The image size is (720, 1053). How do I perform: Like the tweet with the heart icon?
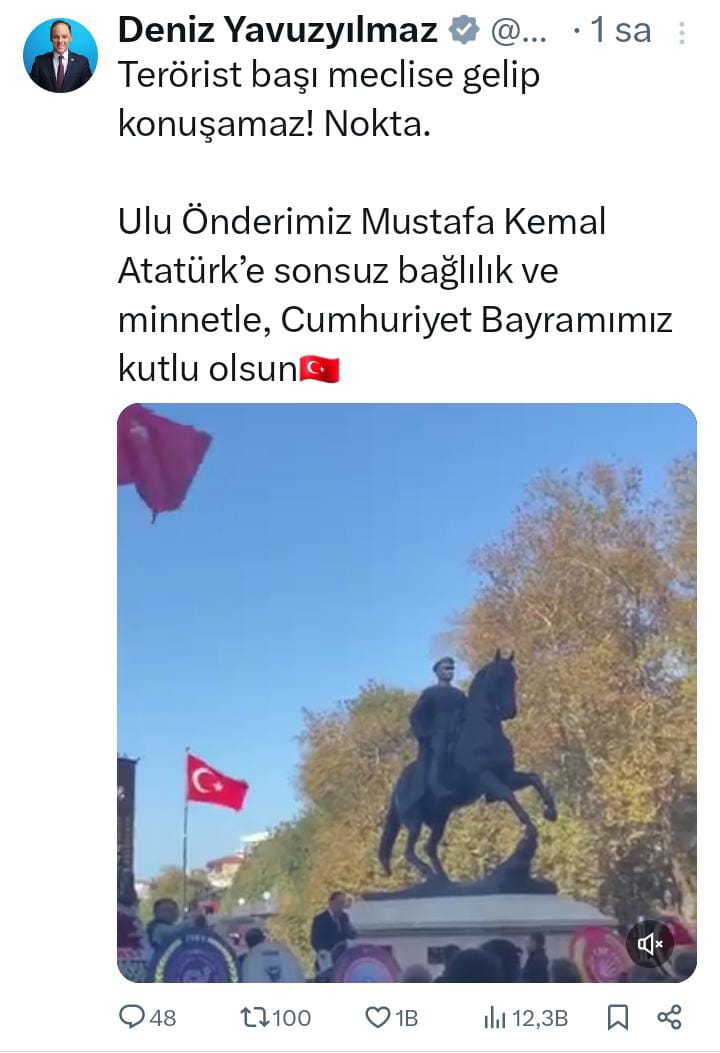coord(377,1017)
